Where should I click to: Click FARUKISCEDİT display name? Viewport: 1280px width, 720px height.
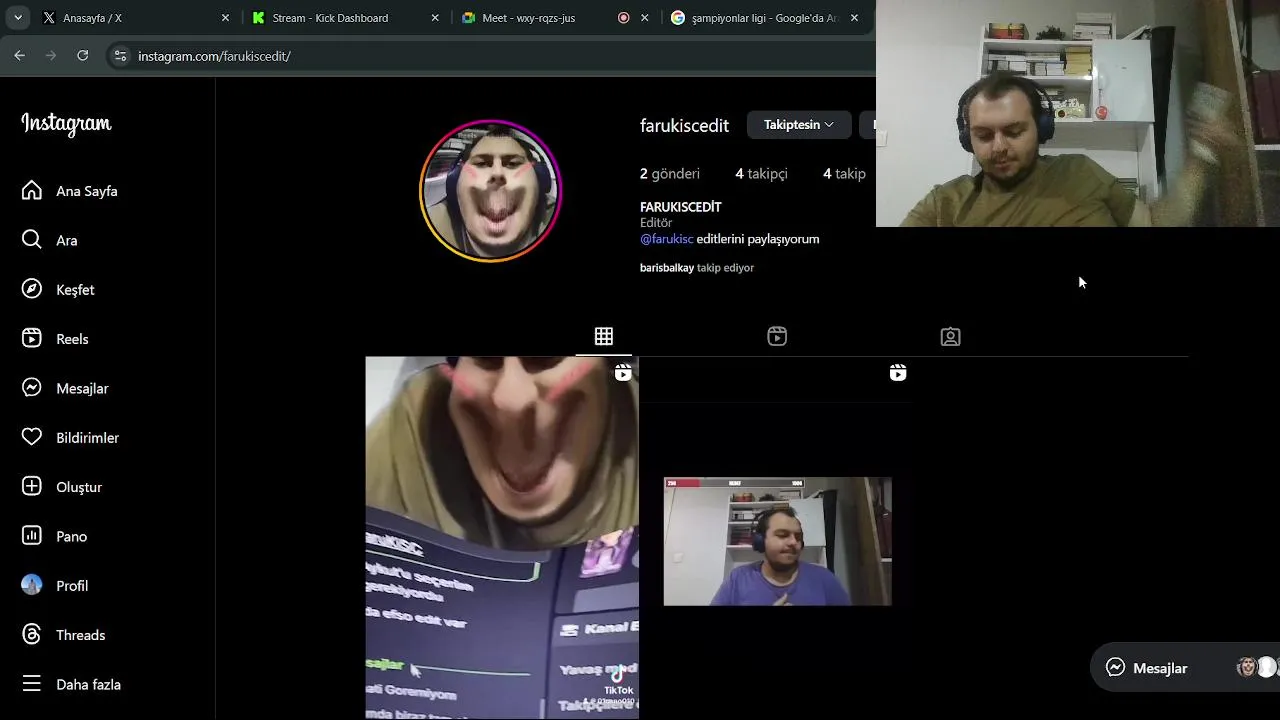pyautogui.click(x=680, y=207)
